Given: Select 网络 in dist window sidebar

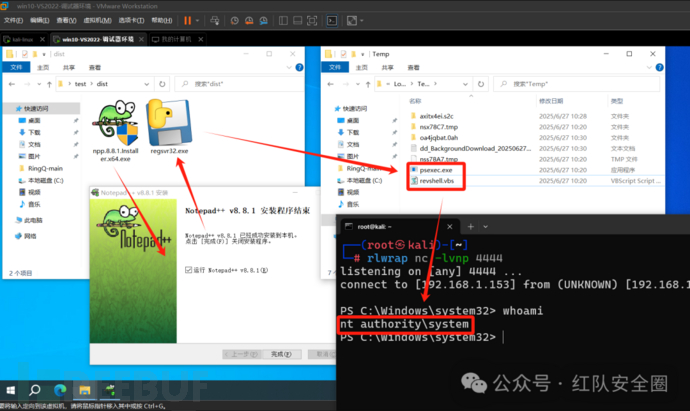Looking at the screenshot, I should (x=26, y=236).
